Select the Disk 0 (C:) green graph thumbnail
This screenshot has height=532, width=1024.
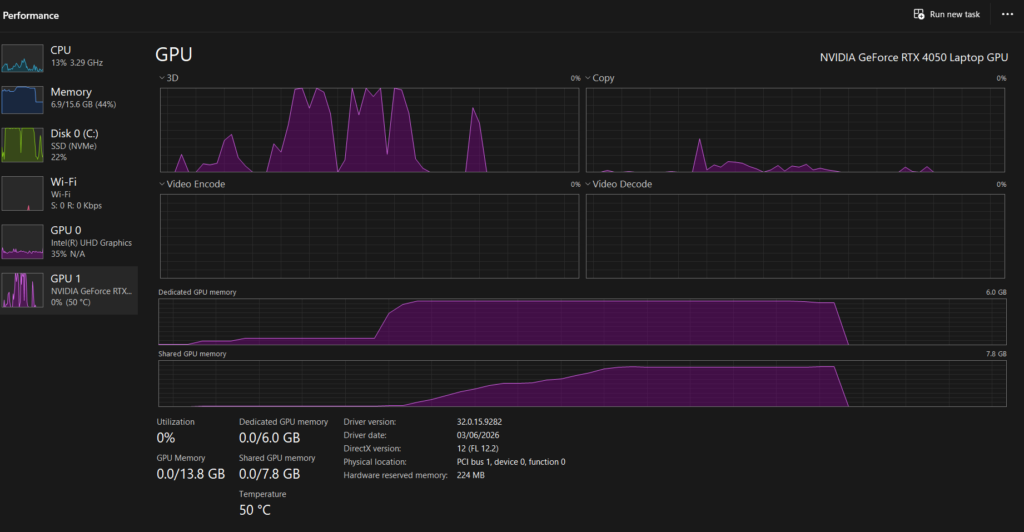tap(22, 145)
